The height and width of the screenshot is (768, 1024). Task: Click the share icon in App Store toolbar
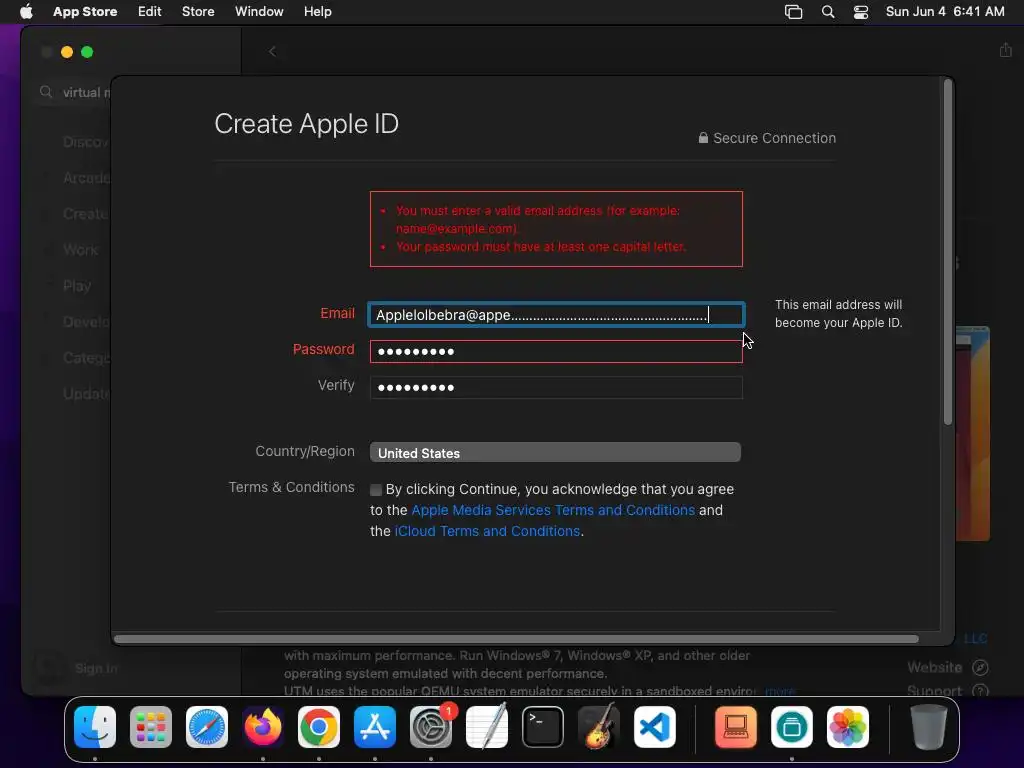tap(1005, 50)
